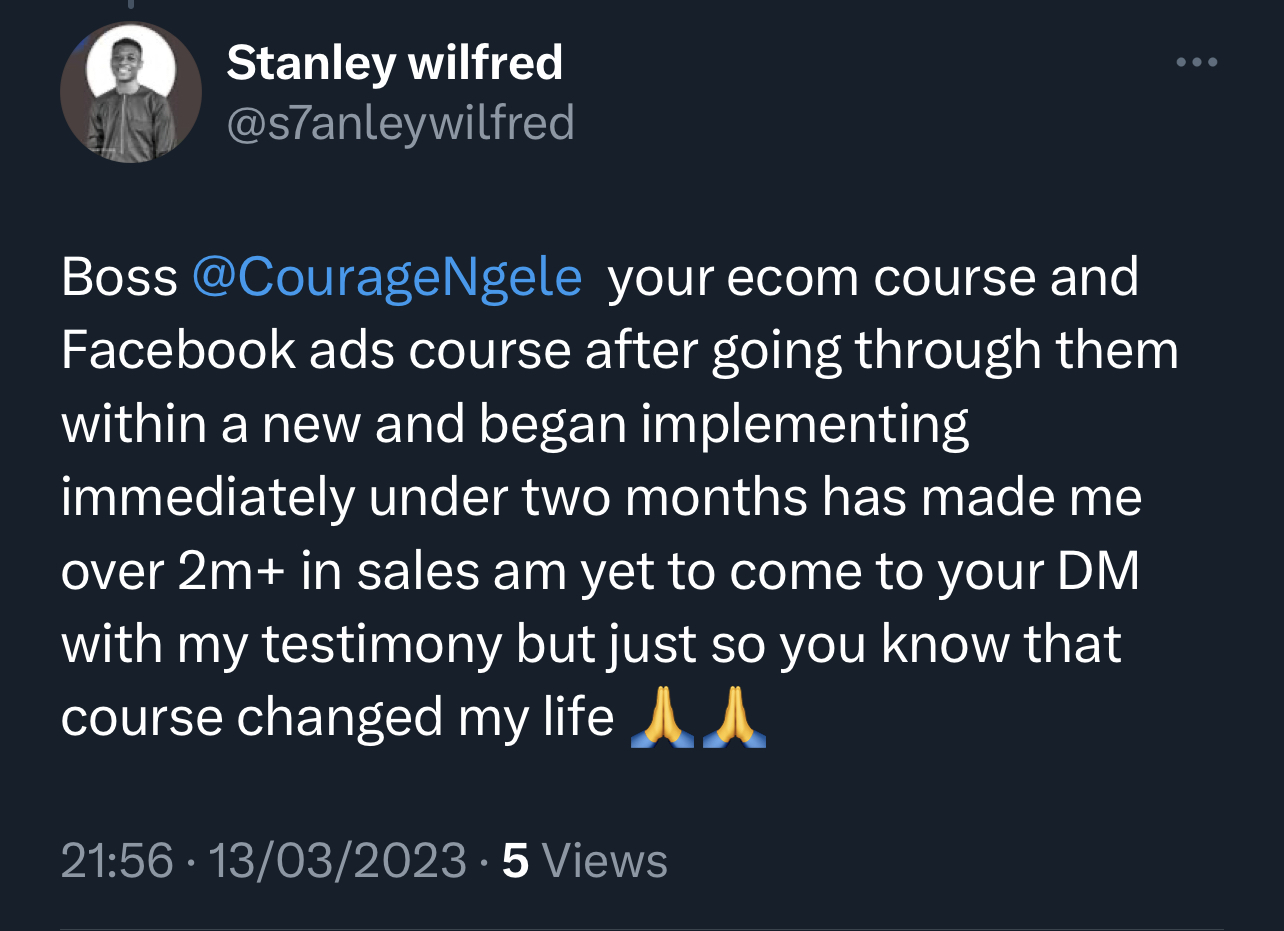Click the word testimony in the tweet
This screenshot has width=1284, height=931.
(x=382, y=645)
